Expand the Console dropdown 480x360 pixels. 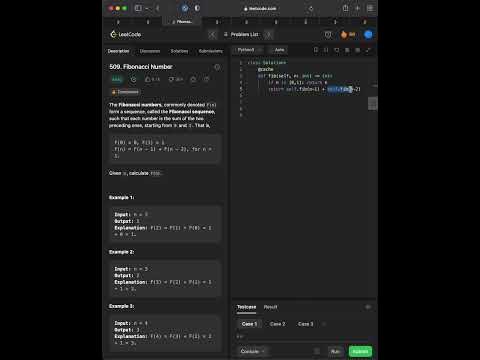pos(252,351)
